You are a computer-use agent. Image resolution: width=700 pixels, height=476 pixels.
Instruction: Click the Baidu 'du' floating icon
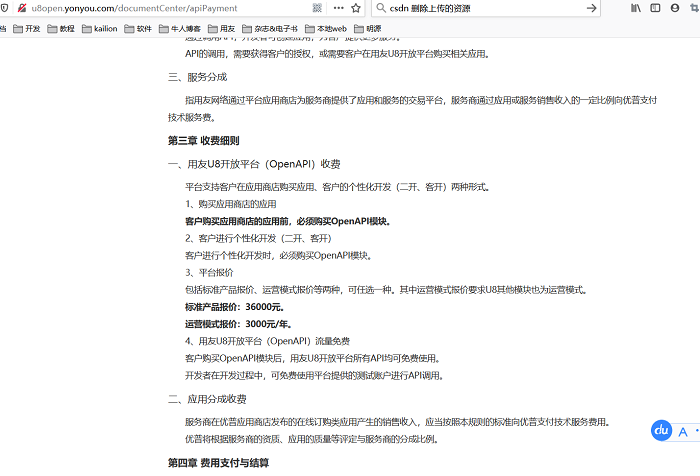tap(660, 430)
